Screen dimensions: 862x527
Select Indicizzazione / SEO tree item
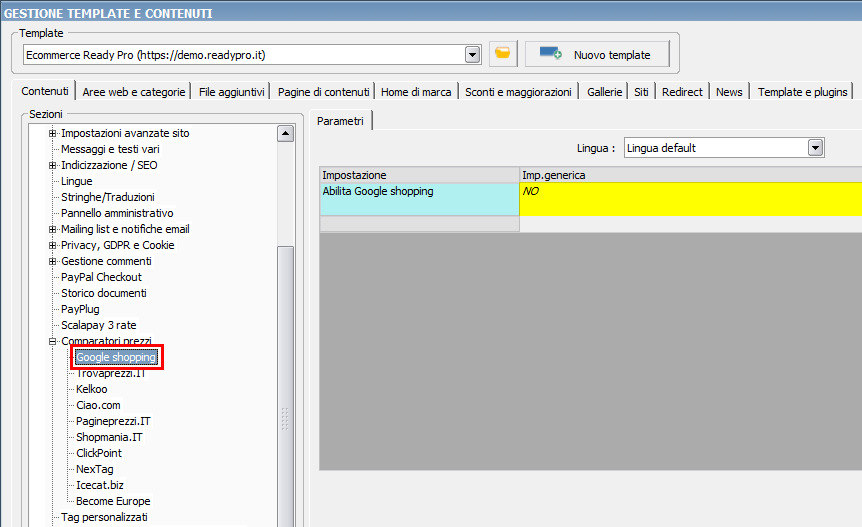pos(109,165)
